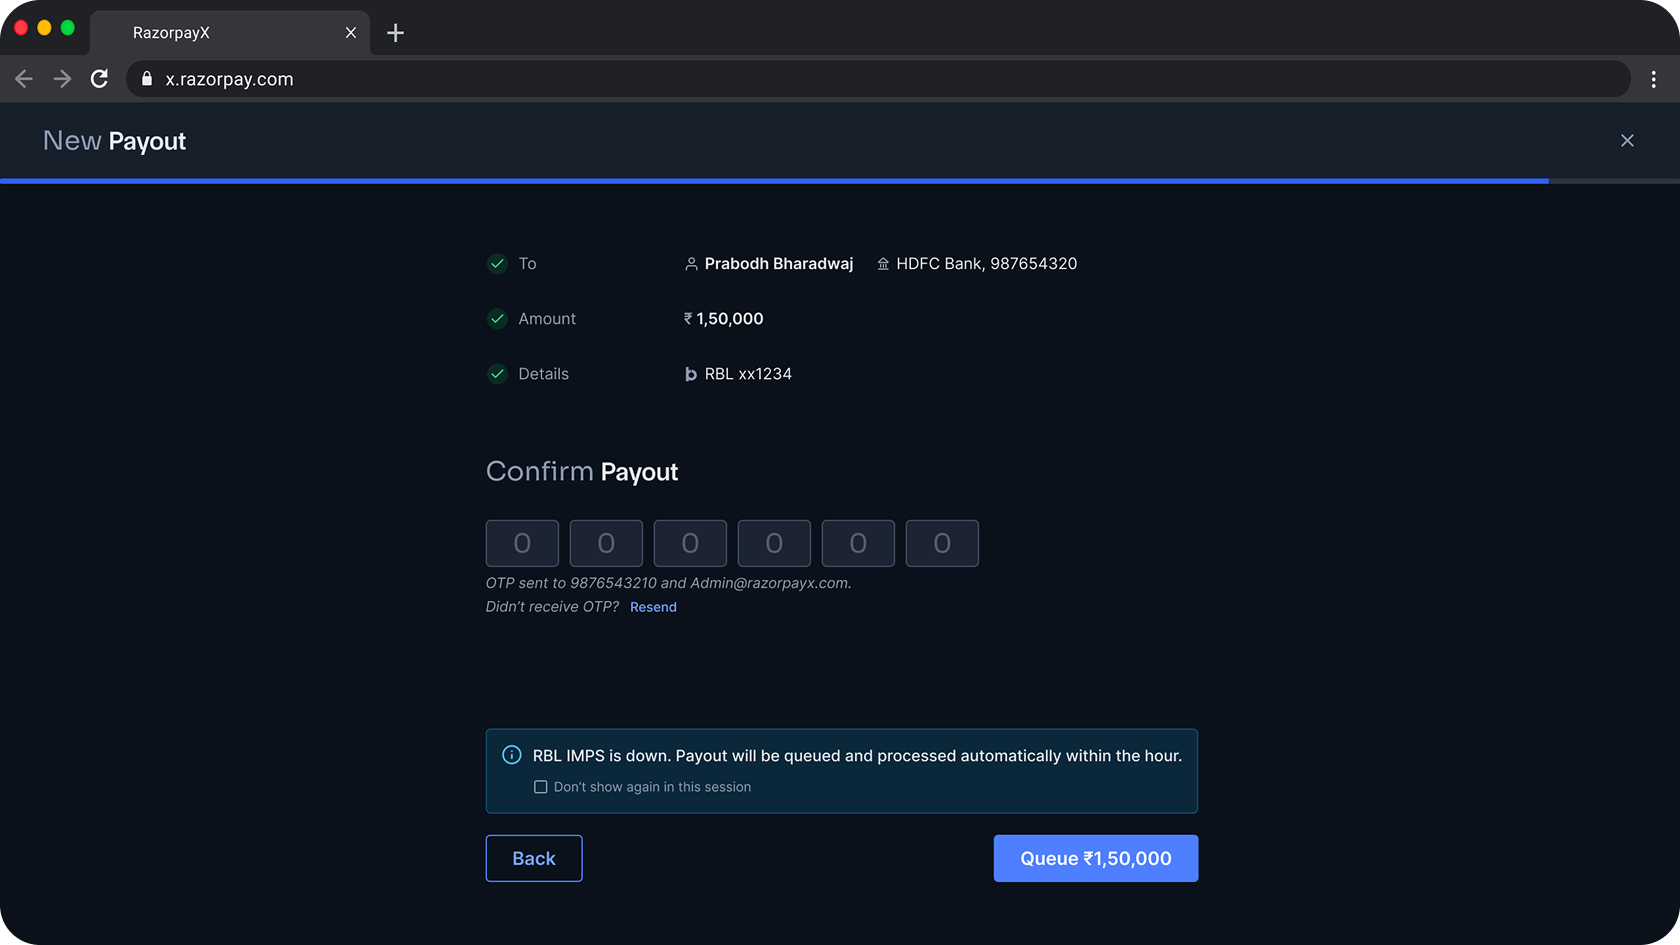Close the RazorpayX tab
Image resolution: width=1680 pixels, height=945 pixels.
pos(351,33)
